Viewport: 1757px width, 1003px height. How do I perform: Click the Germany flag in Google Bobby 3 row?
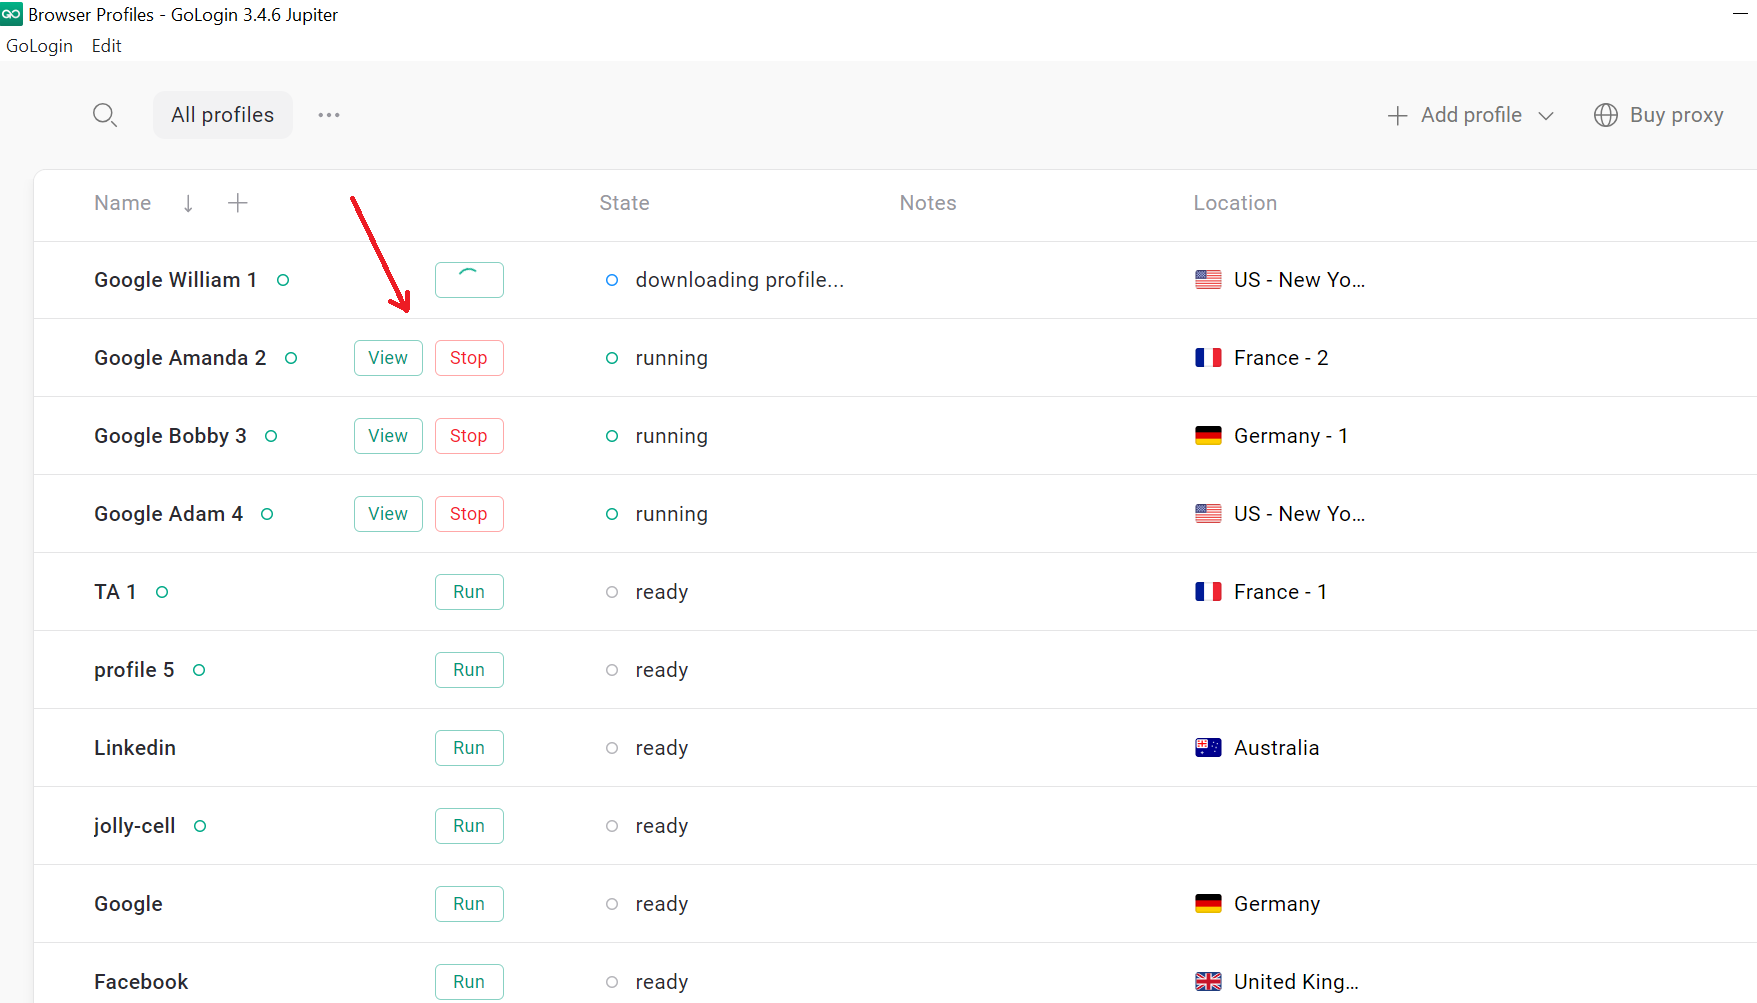pos(1208,436)
